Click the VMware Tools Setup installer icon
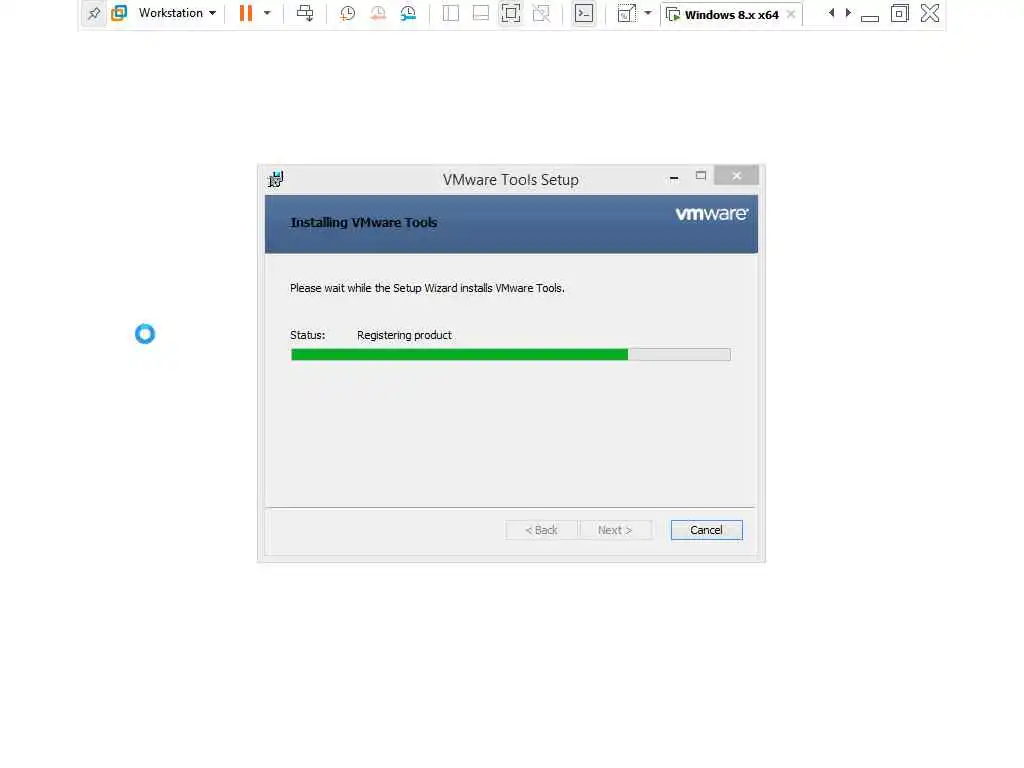This screenshot has width=1024, height=768. coord(276,179)
